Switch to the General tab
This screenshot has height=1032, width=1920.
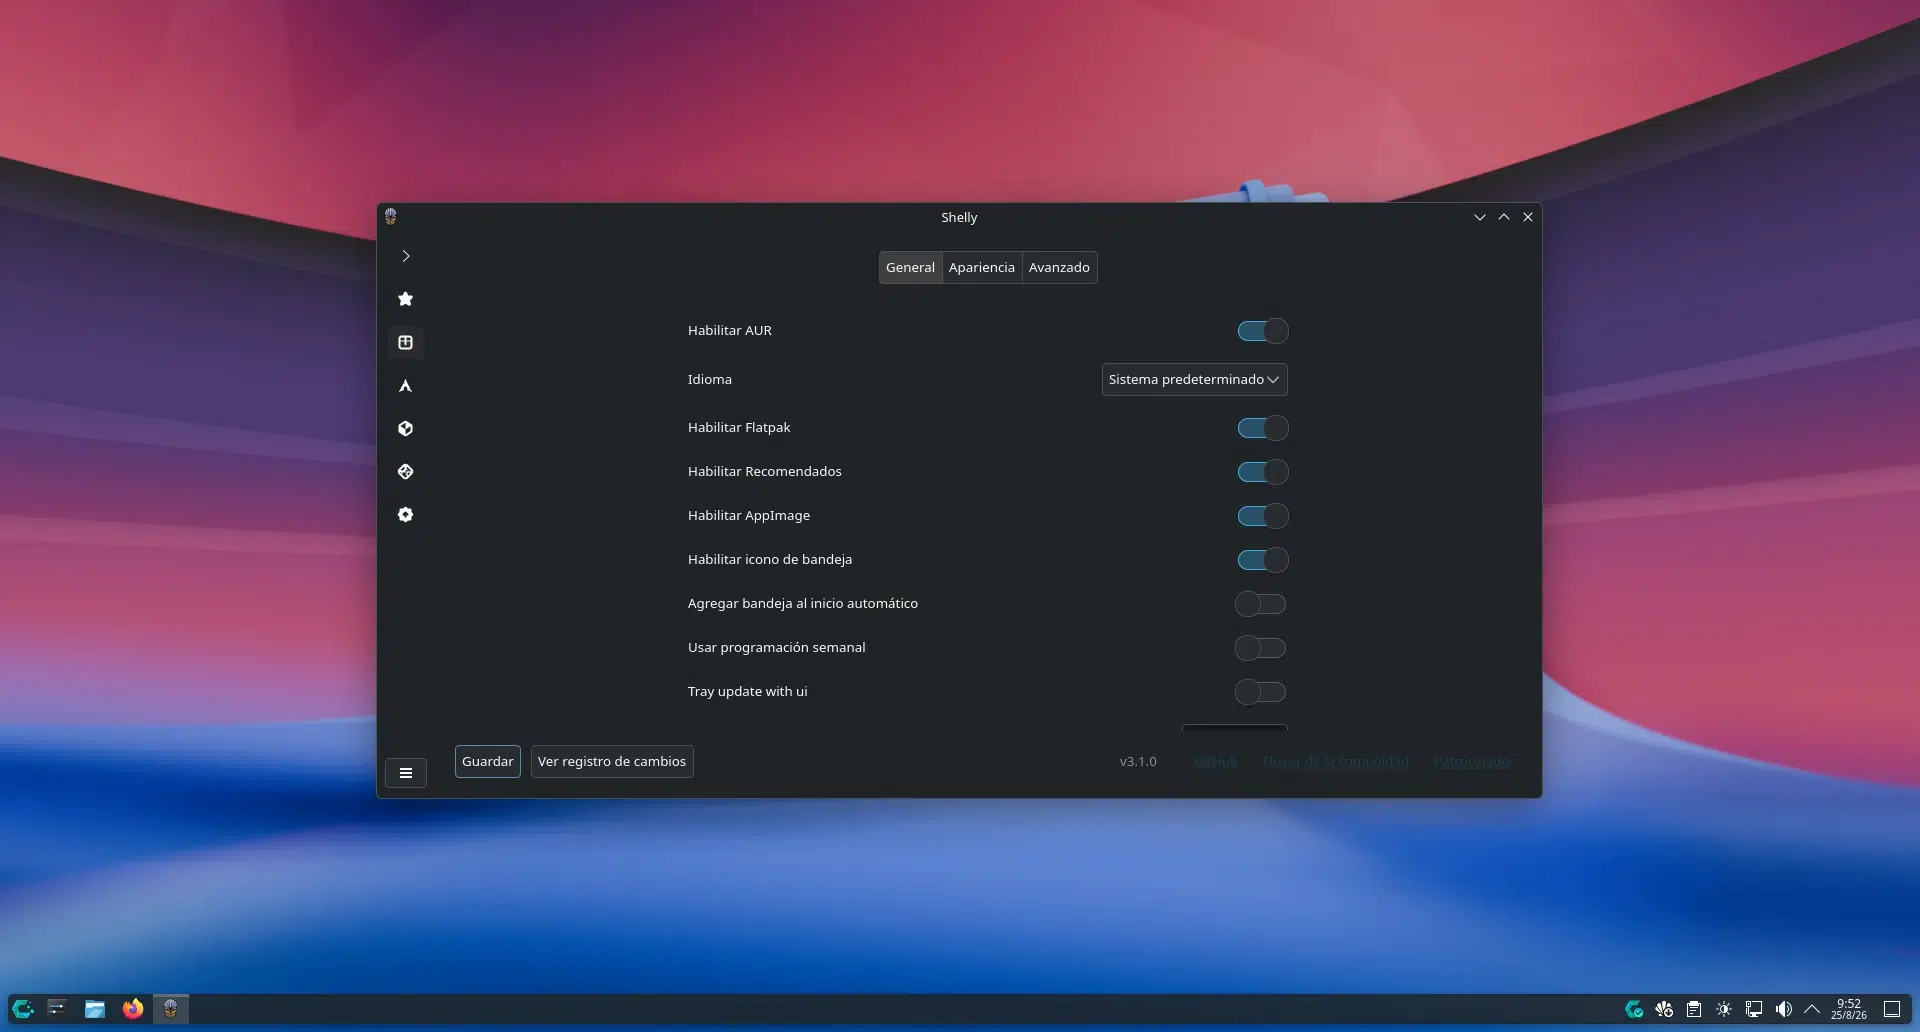click(910, 268)
